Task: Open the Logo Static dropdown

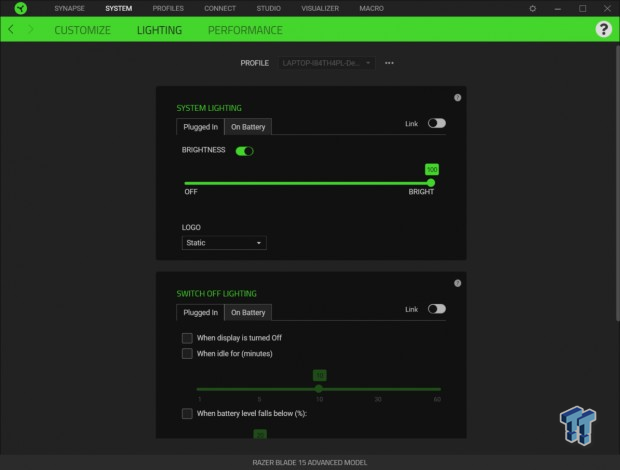Action: coord(224,243)
